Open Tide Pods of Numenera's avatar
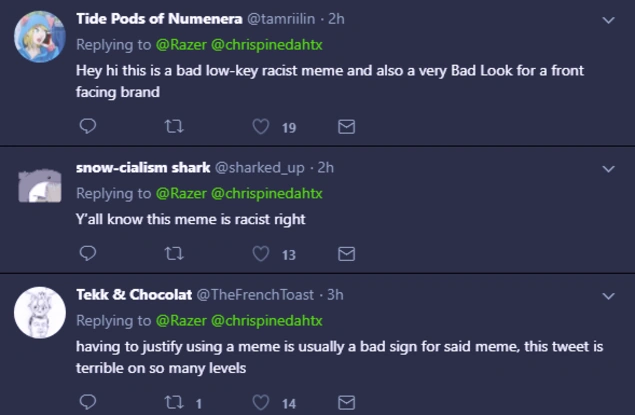Image resolution: width=635 pixels, height=415 pixels. click(40, 40)
